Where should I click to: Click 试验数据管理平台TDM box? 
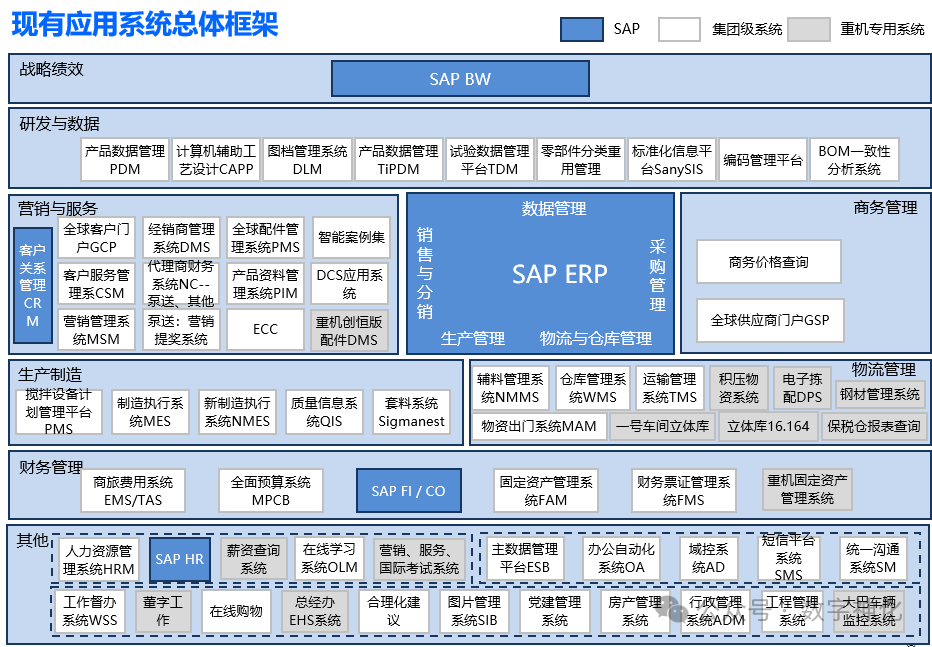(490, 160)
